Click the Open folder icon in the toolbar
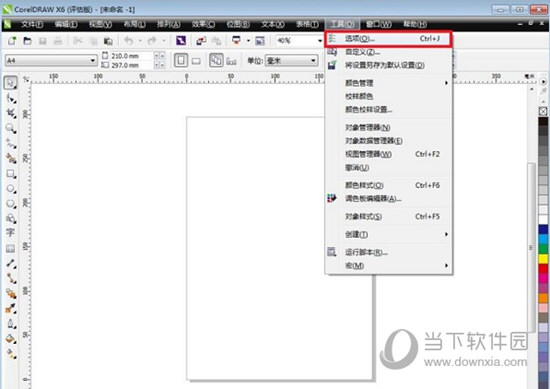Image resolution: width=550 pixels, height=389 pixels. (27, 41)
